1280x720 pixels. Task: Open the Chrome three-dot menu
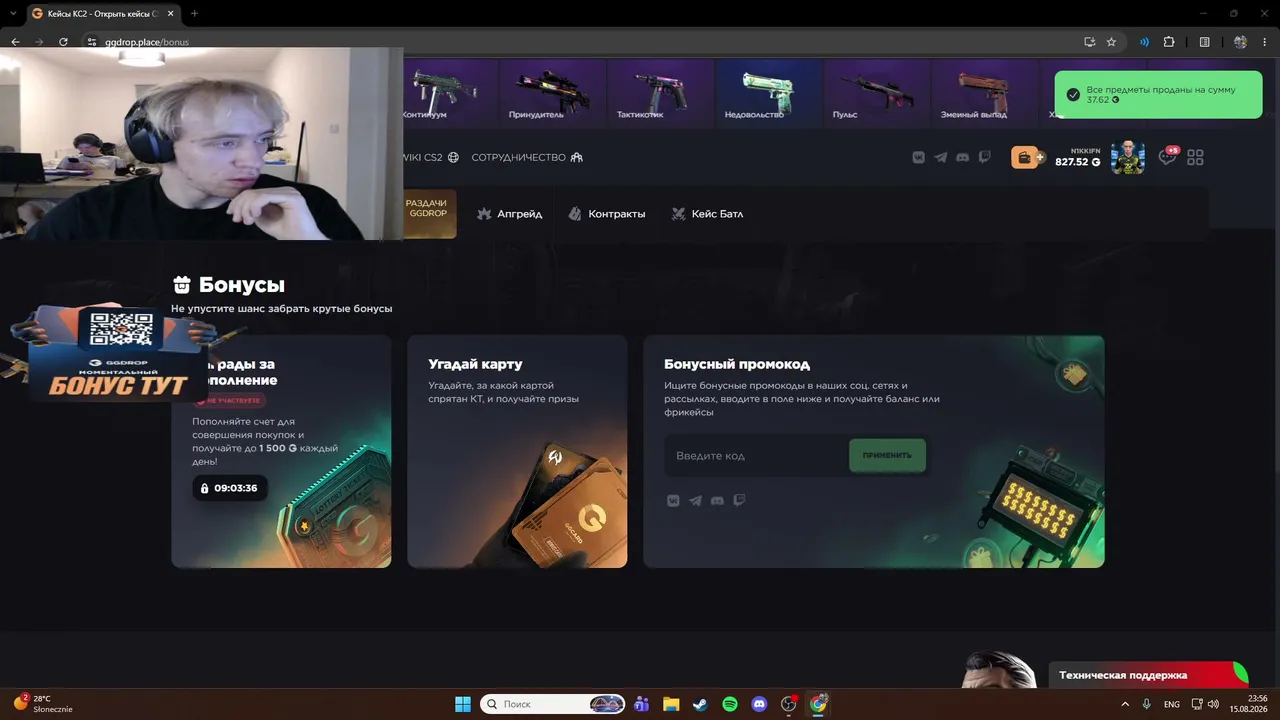point(1266,42)
